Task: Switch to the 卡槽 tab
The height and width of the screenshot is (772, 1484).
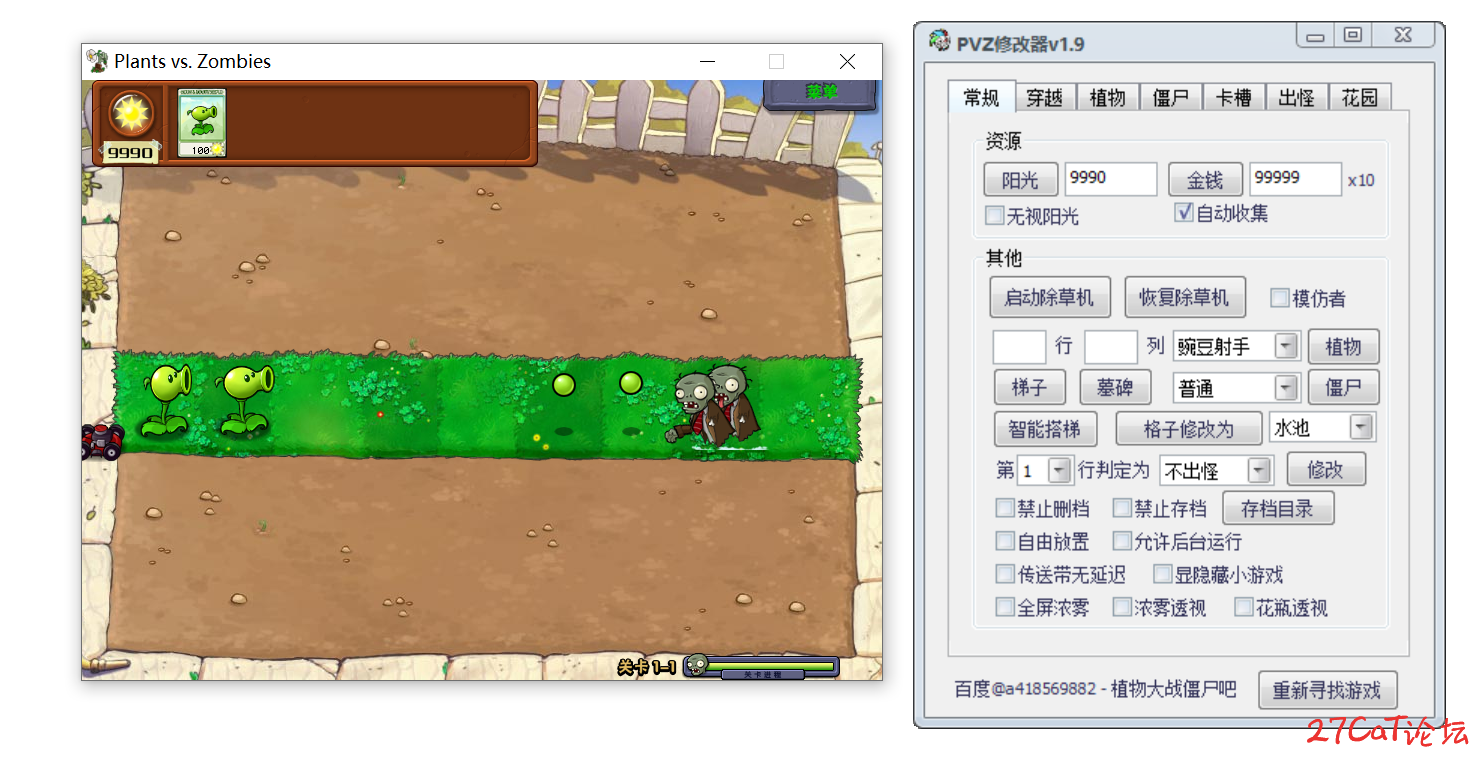Action: click(1234, 97)
